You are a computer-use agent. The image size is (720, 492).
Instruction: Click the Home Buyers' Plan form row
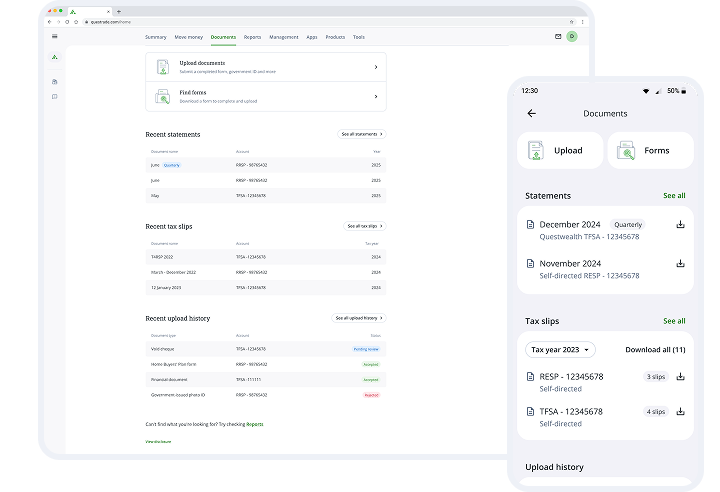(266, 364)
